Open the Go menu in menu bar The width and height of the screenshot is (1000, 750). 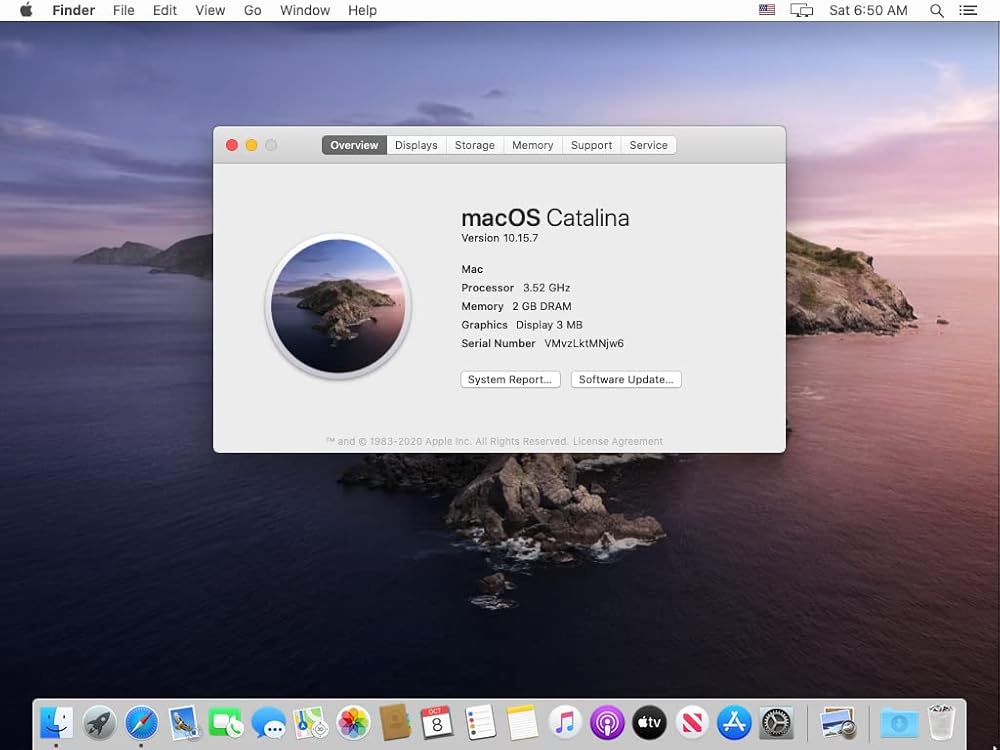tap(253, 10)
